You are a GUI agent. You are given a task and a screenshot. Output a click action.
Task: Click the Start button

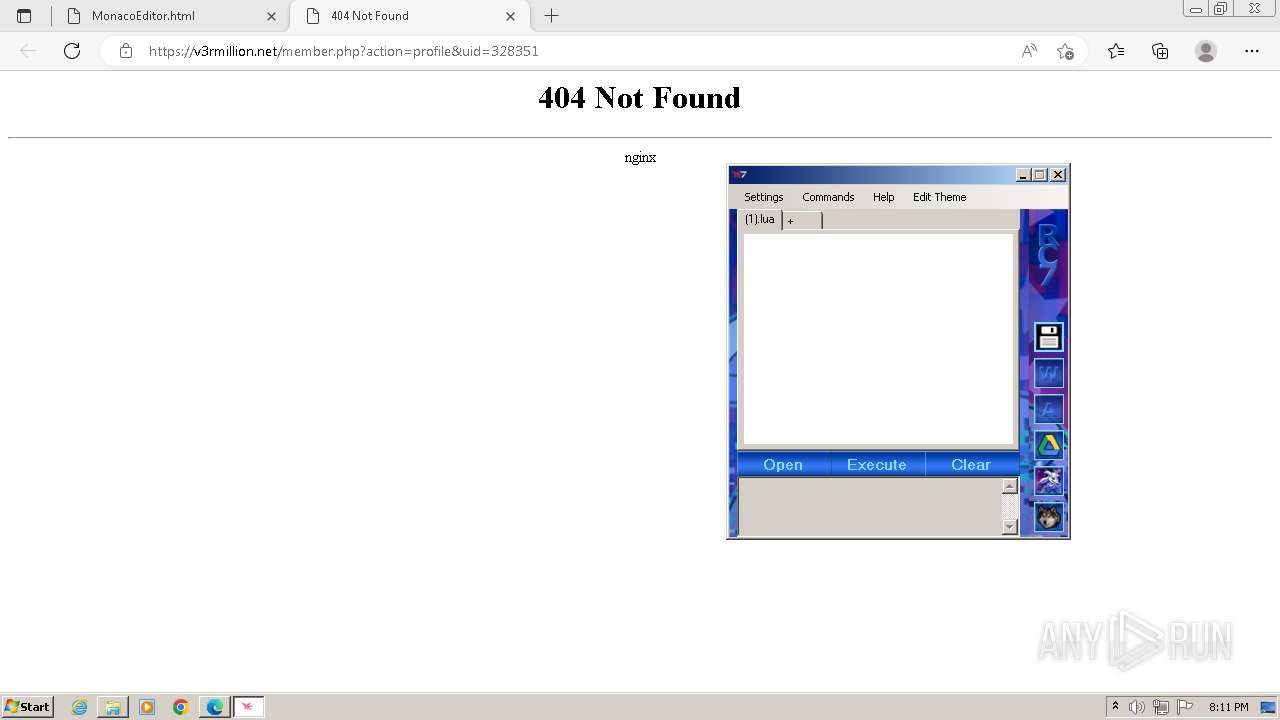pyautogui.click(x=28, y=707)
